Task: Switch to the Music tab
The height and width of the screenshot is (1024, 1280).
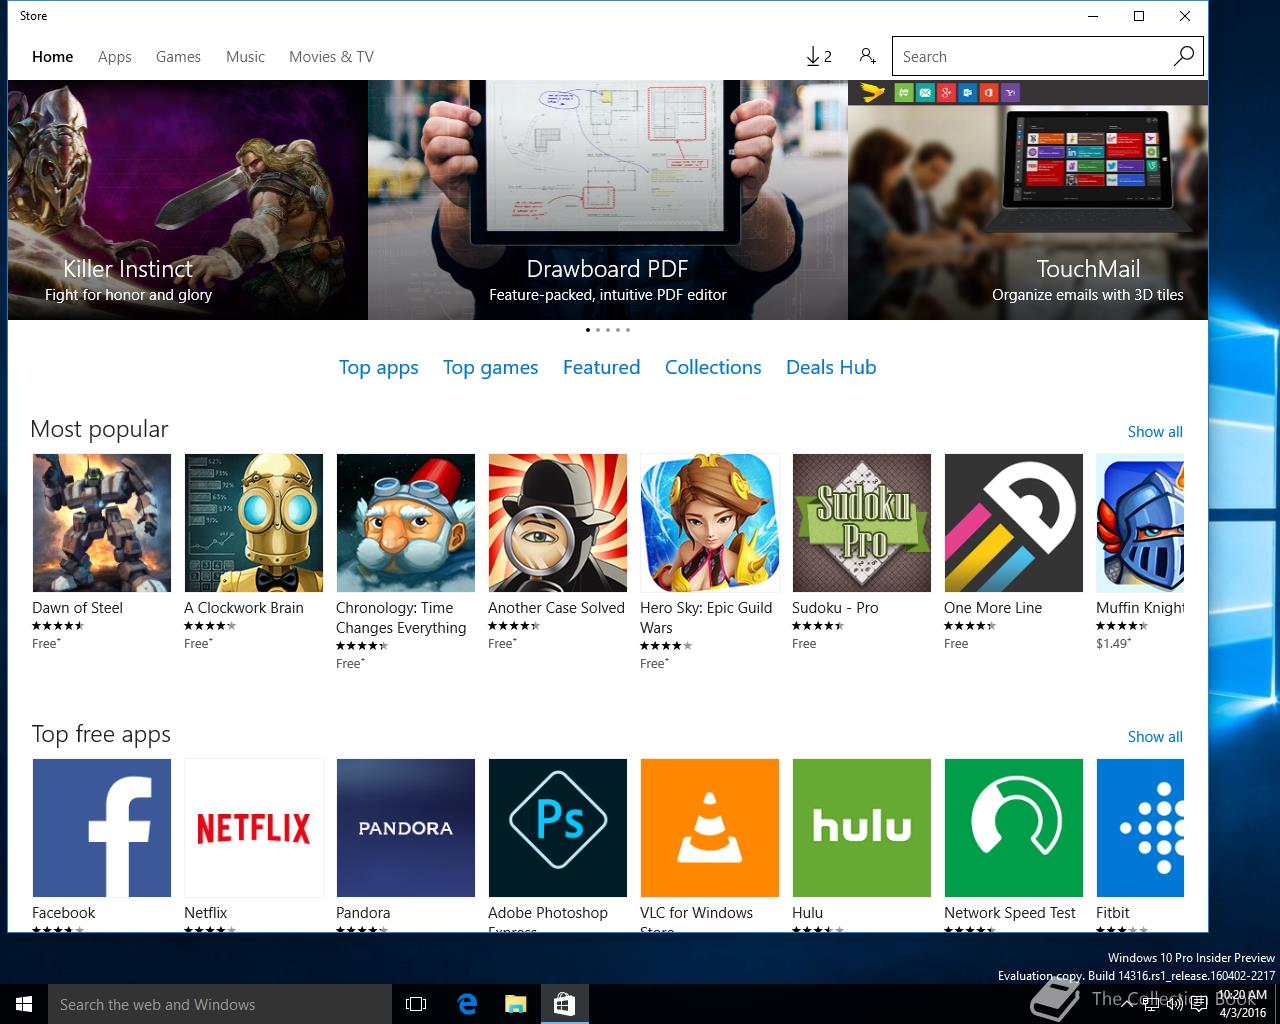Action: tap(245, 57)
